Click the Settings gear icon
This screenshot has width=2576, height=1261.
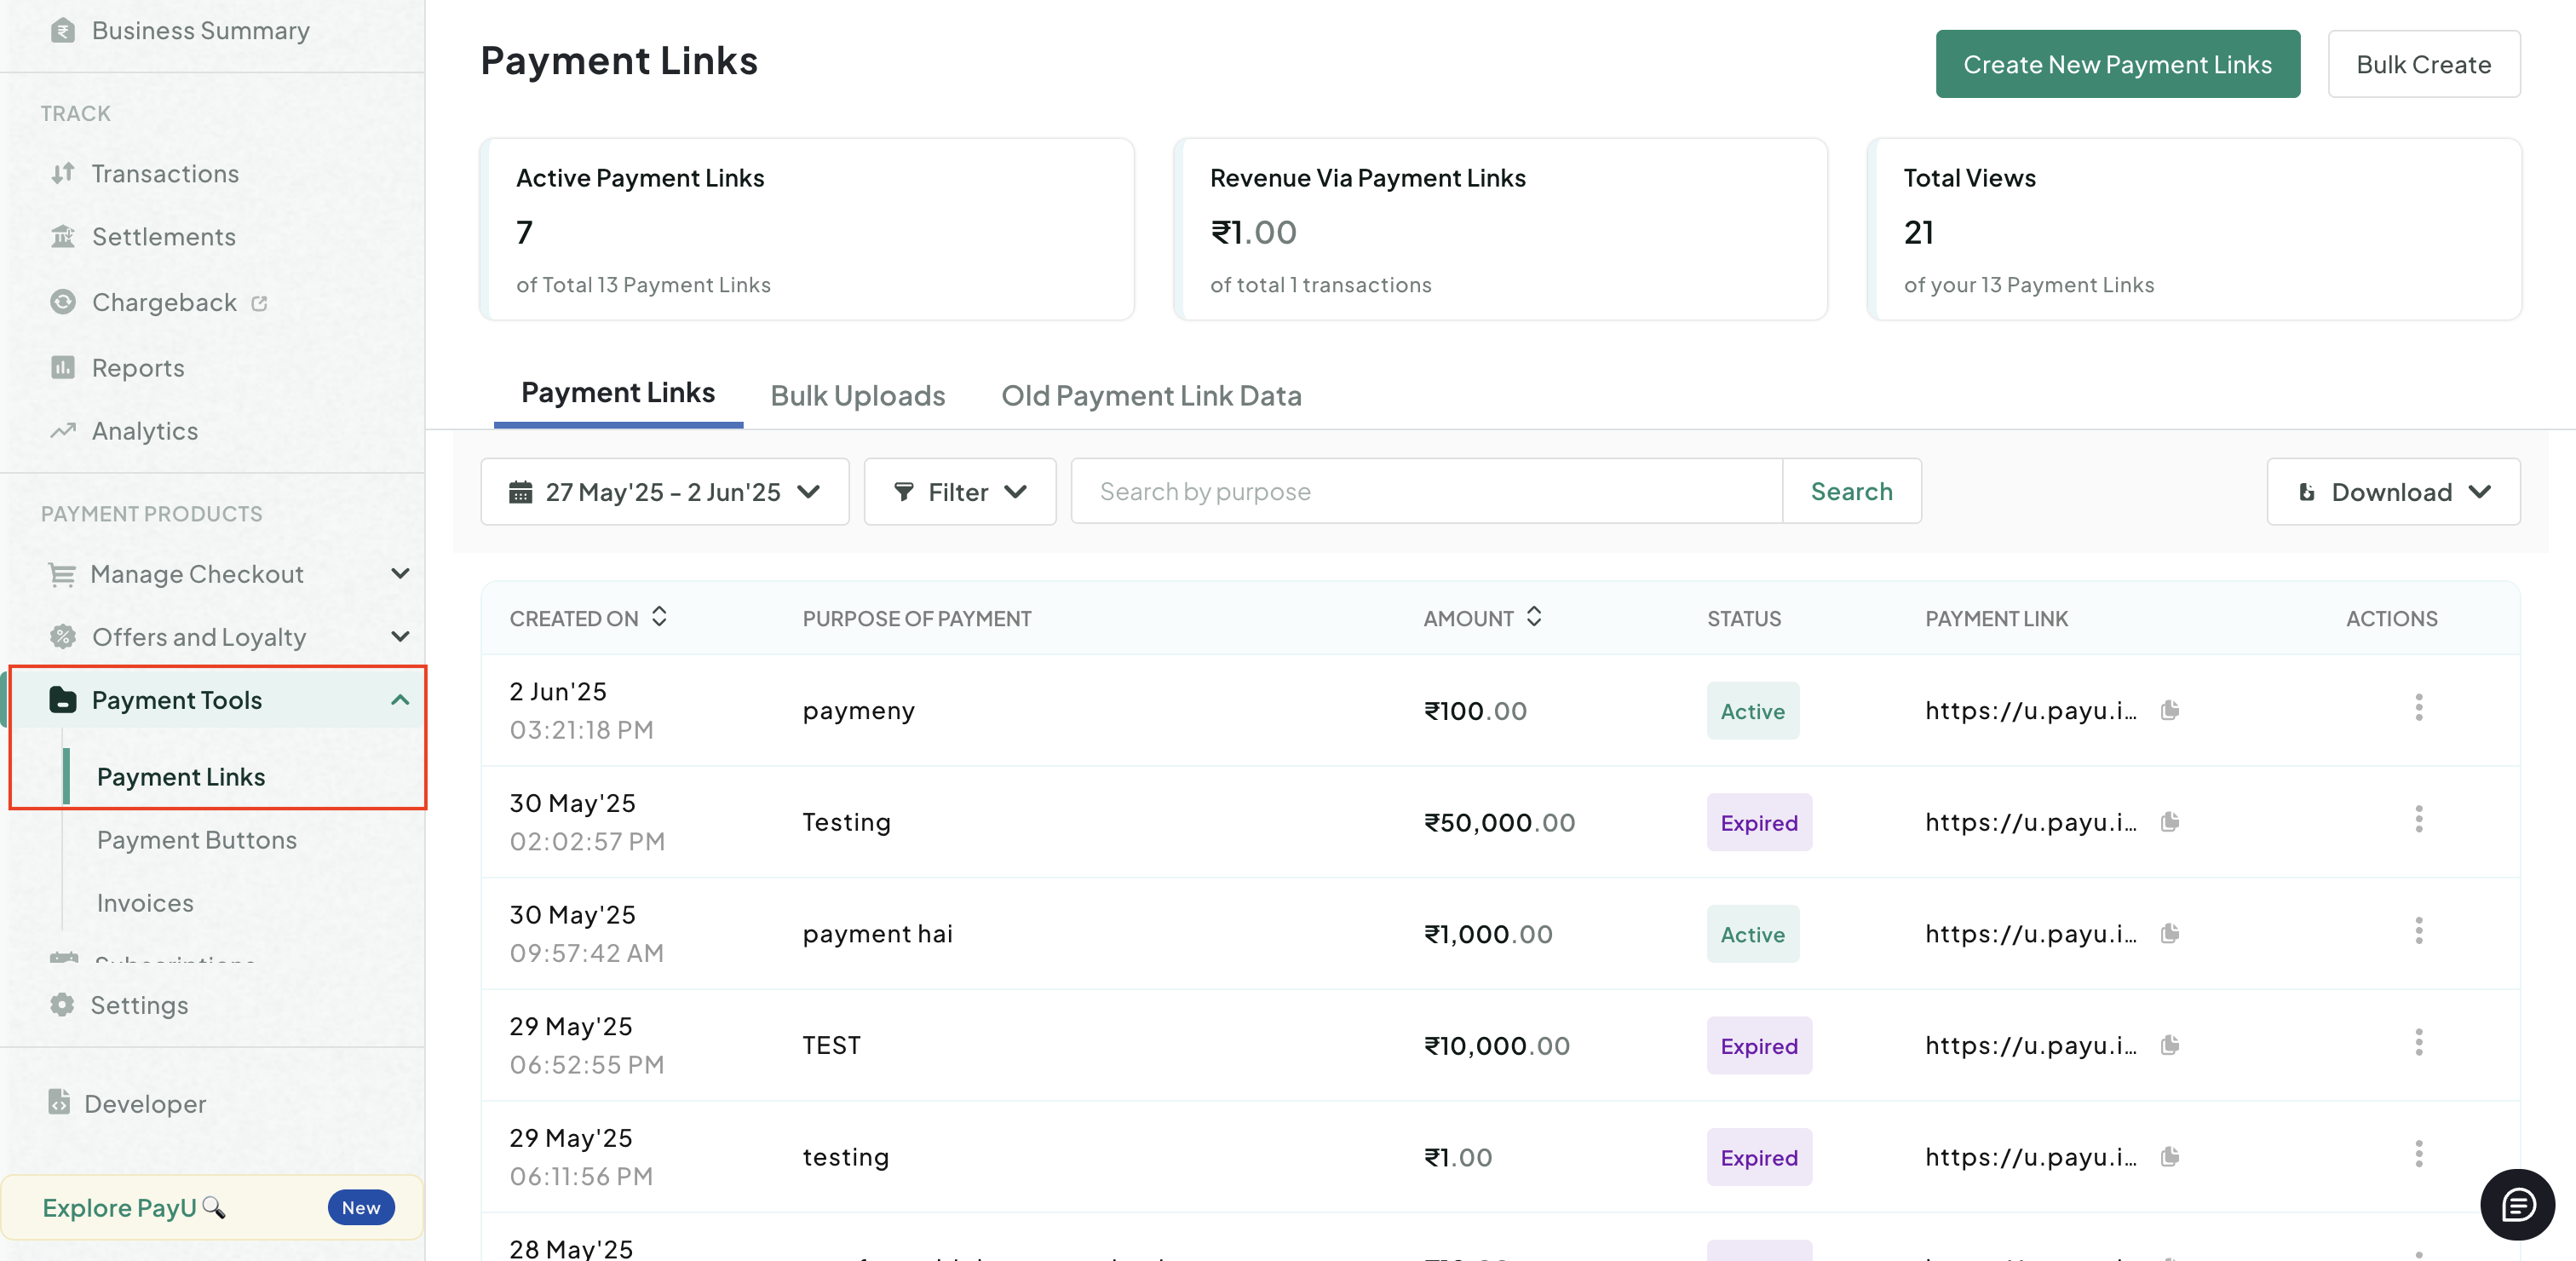[62, 1004]
